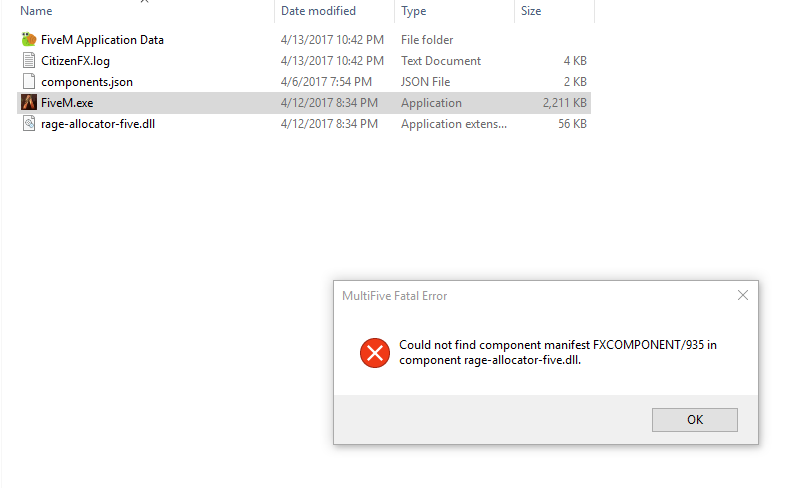The height and width of the screenshot is (488, 794).
Task: Click the FiveM Application Data folder icon
Action: (x=28, y=40)
